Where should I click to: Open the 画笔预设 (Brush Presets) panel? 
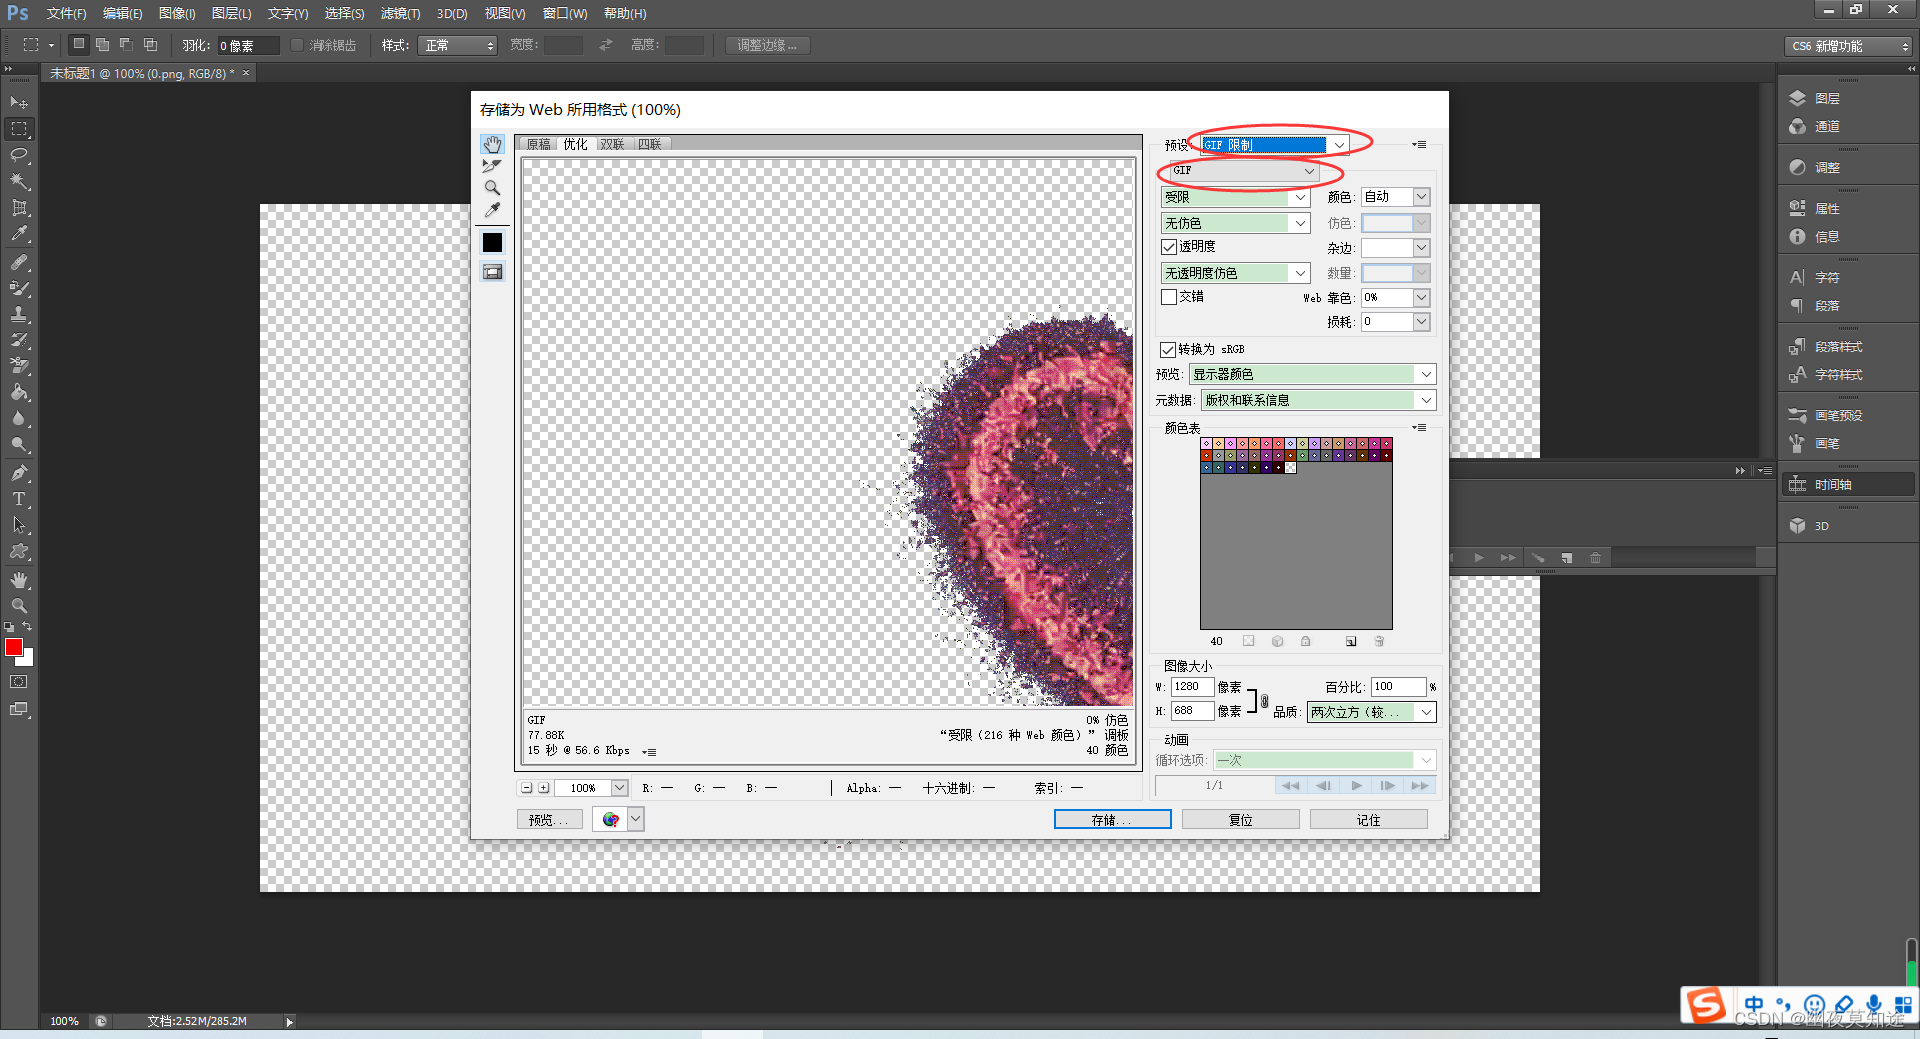click(1846, 415)
